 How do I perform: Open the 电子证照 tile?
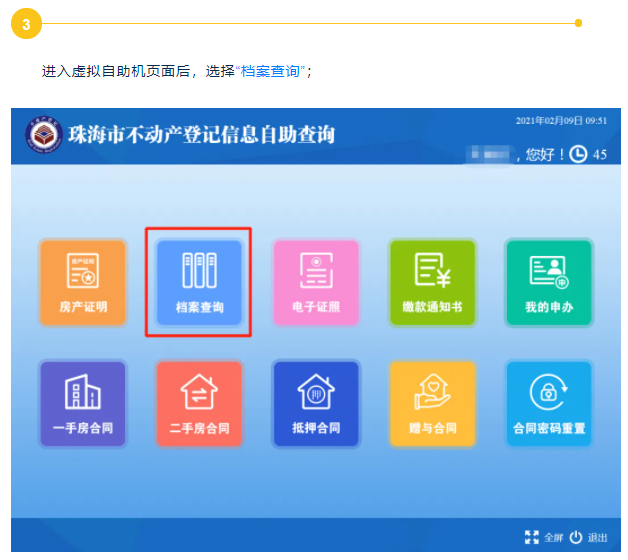(316, 282)
